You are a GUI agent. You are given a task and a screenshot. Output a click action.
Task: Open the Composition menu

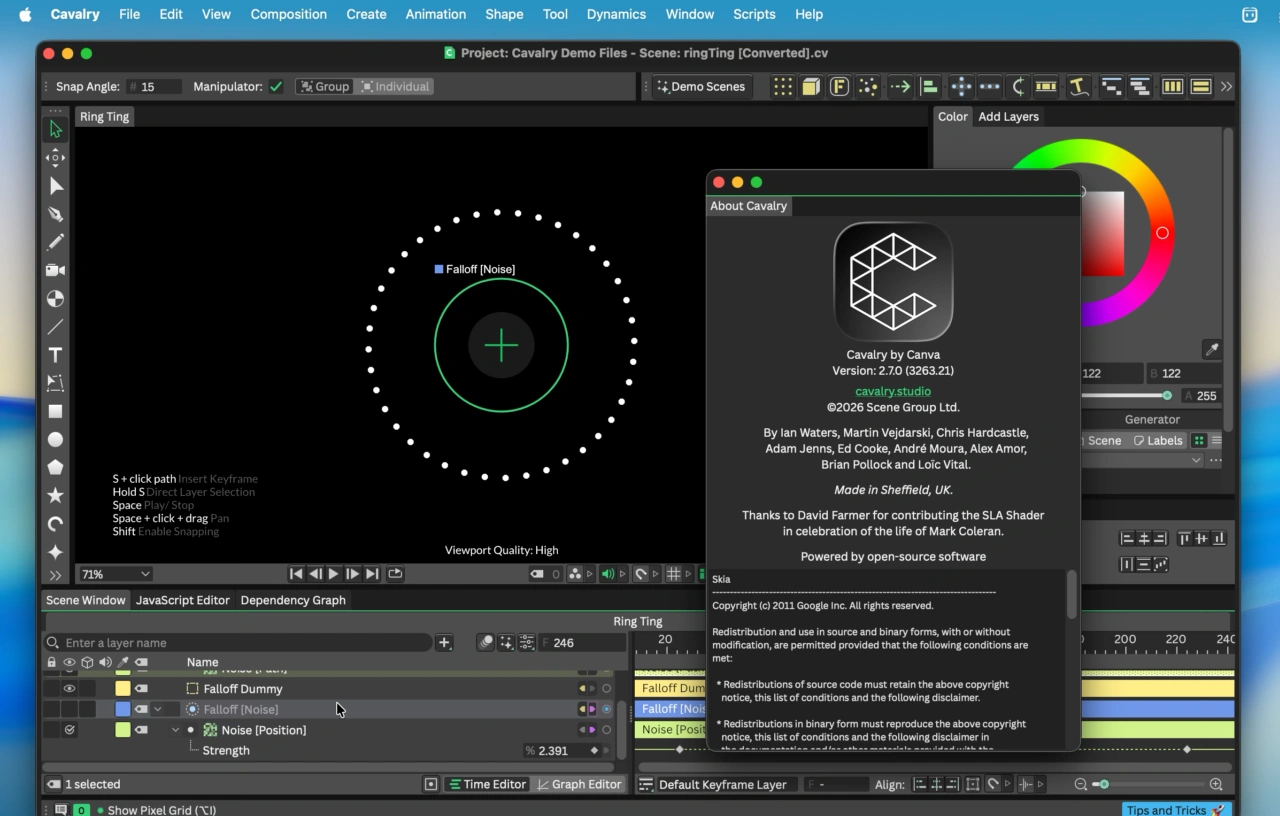tap(288, 14)
